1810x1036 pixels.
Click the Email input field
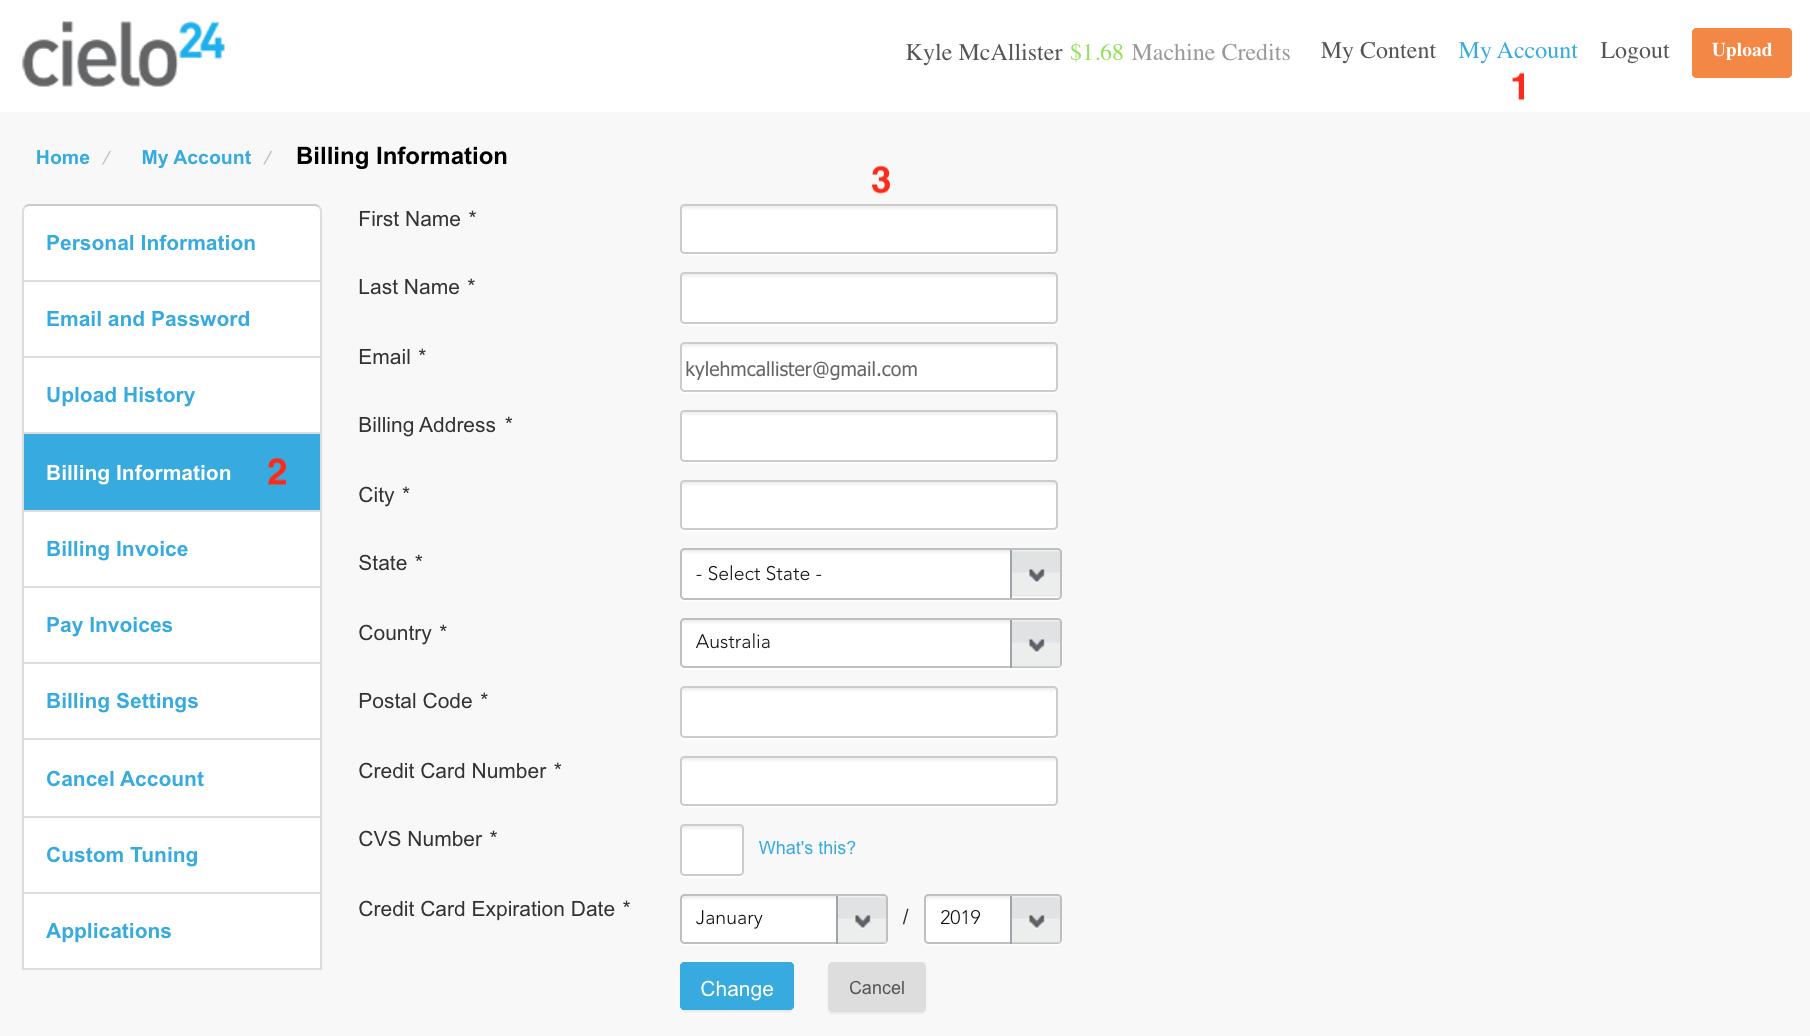[869, 367]
